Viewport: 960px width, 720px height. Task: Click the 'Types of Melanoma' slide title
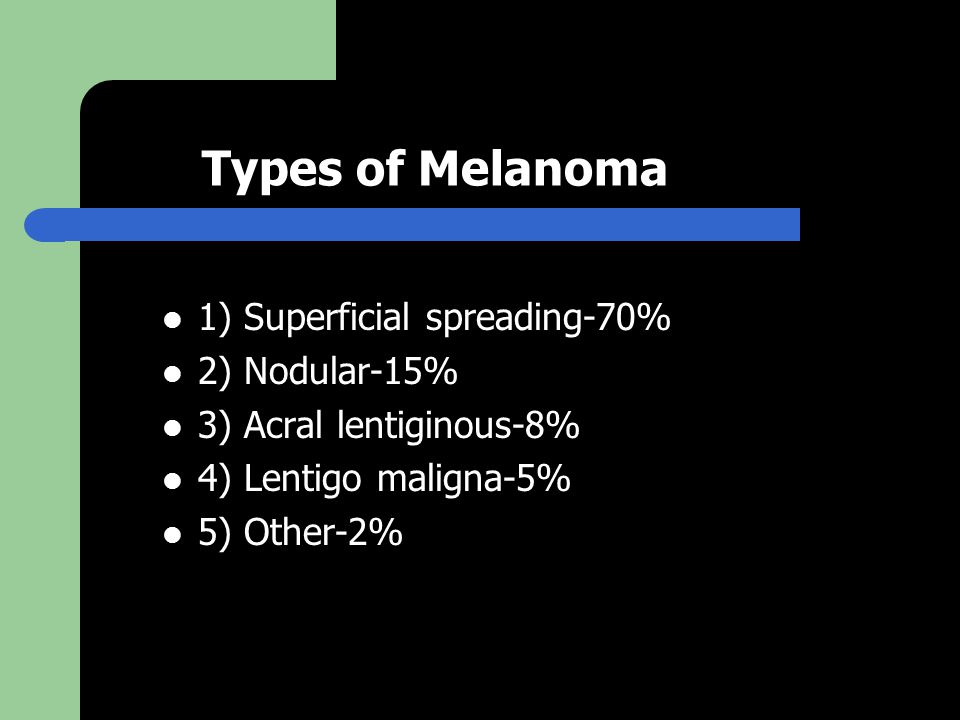tap(434, 170)
